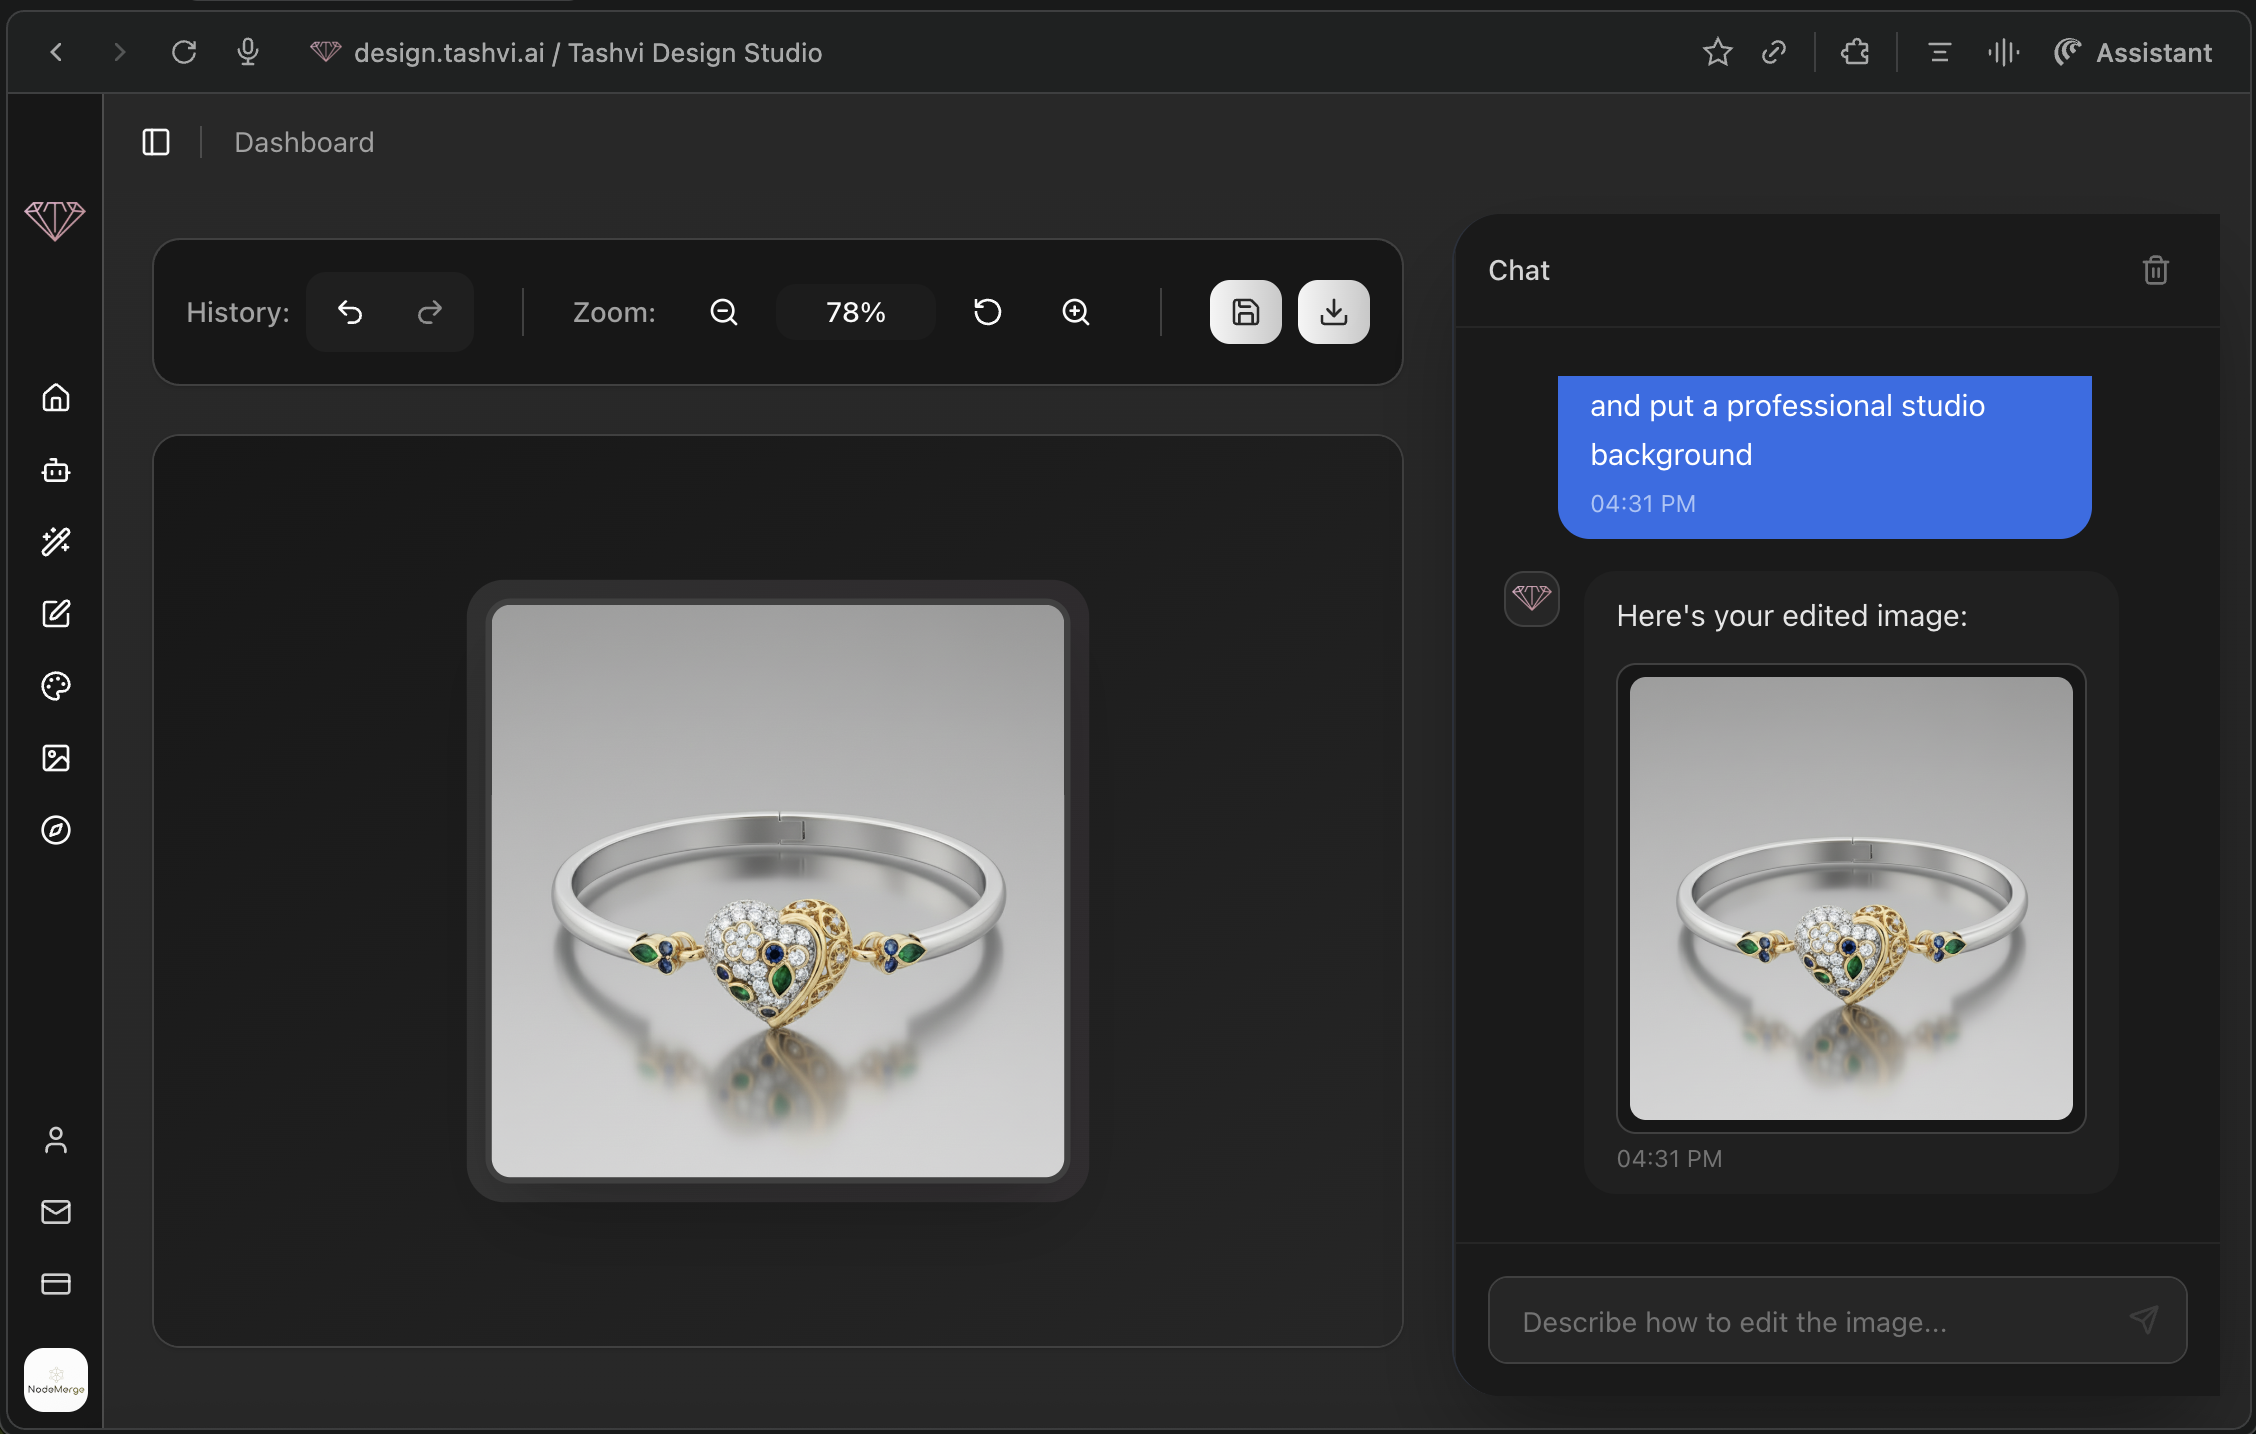Download the edited bracelet image
Screen dimensions: 2256x1434
click(x=1333, y=313)
